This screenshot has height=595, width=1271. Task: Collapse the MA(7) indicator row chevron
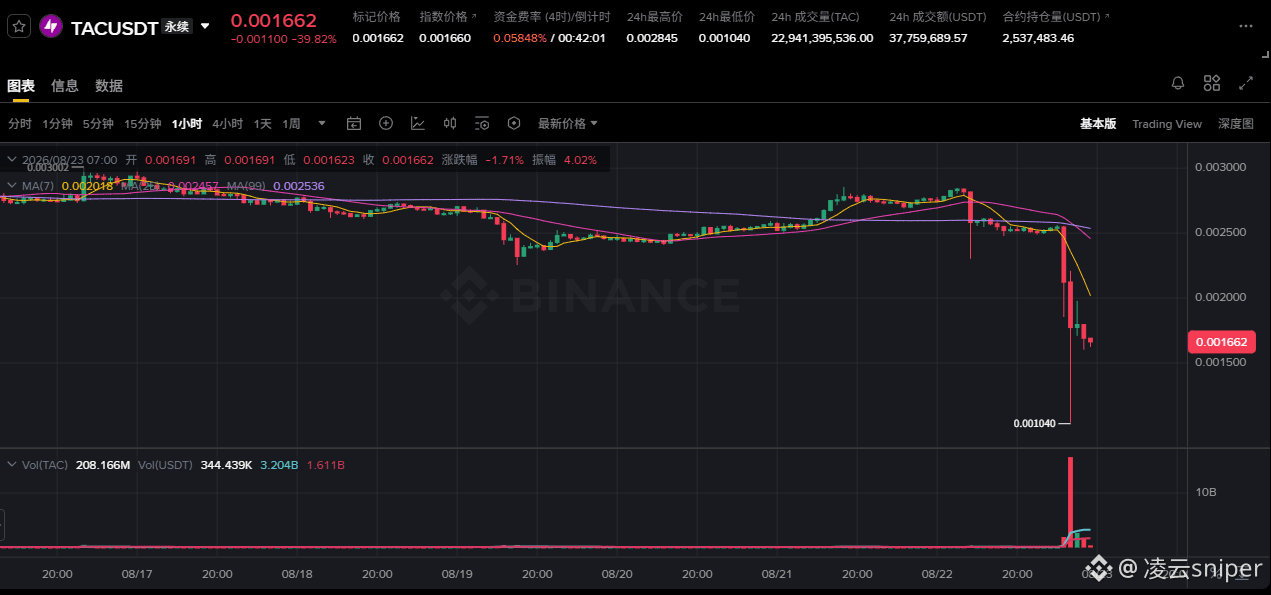(x=10, y=186)
